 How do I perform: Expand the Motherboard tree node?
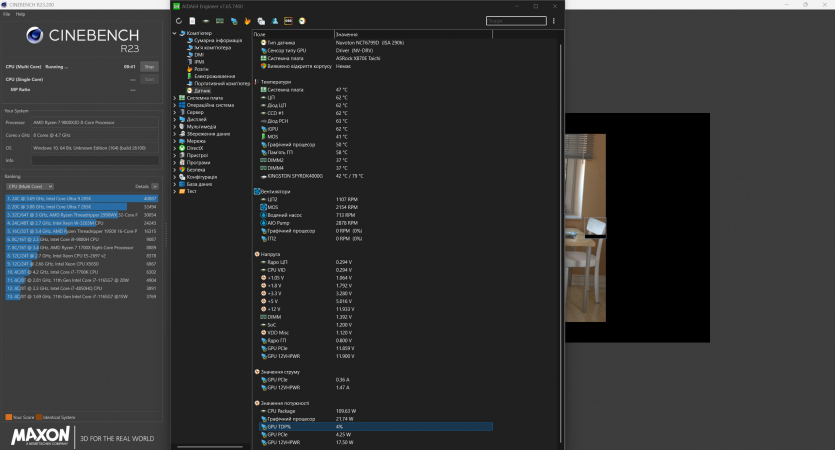click(175, 98)
